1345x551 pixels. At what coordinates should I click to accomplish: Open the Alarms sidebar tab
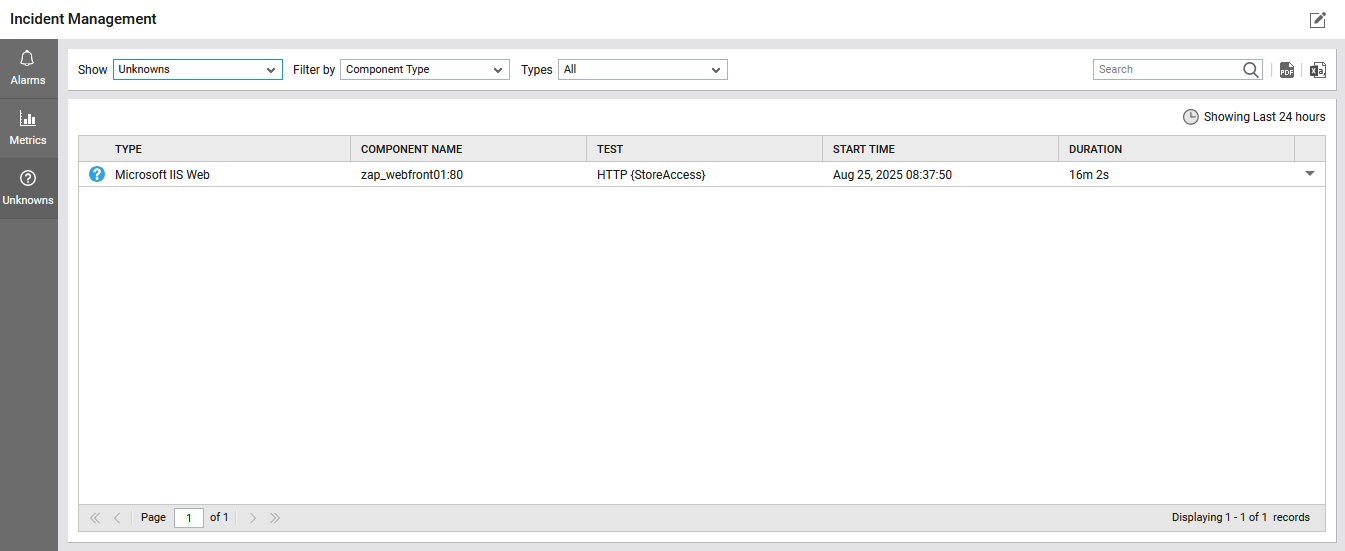[28, 68]
